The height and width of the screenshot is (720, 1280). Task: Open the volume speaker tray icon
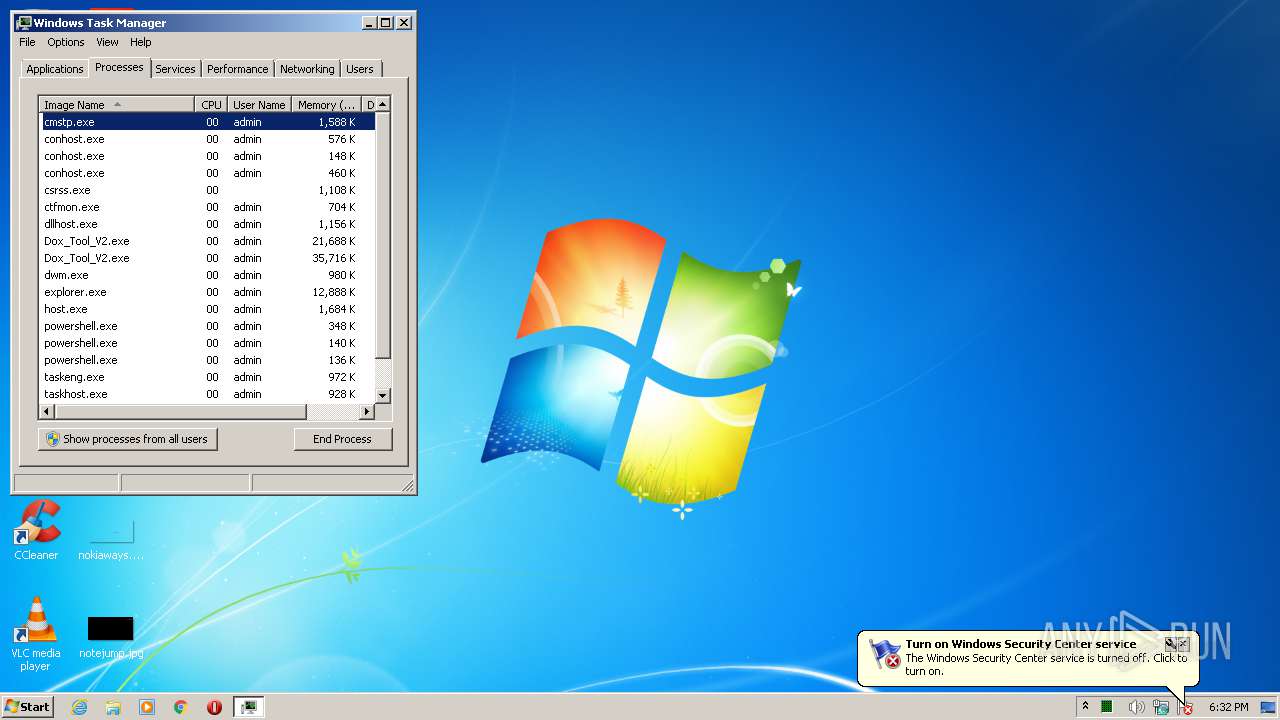click(x=1136, y=707)
